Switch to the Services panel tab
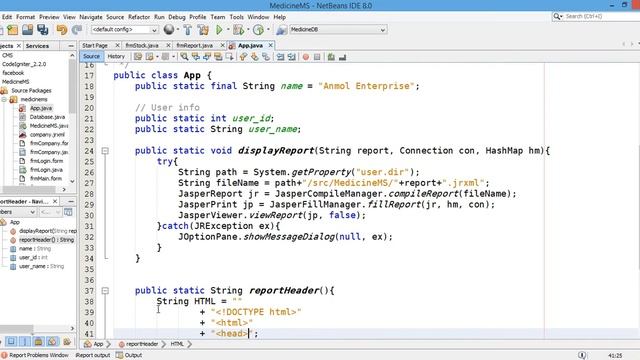640x360 pixels. pyautogui.click(x=37, y=46)
